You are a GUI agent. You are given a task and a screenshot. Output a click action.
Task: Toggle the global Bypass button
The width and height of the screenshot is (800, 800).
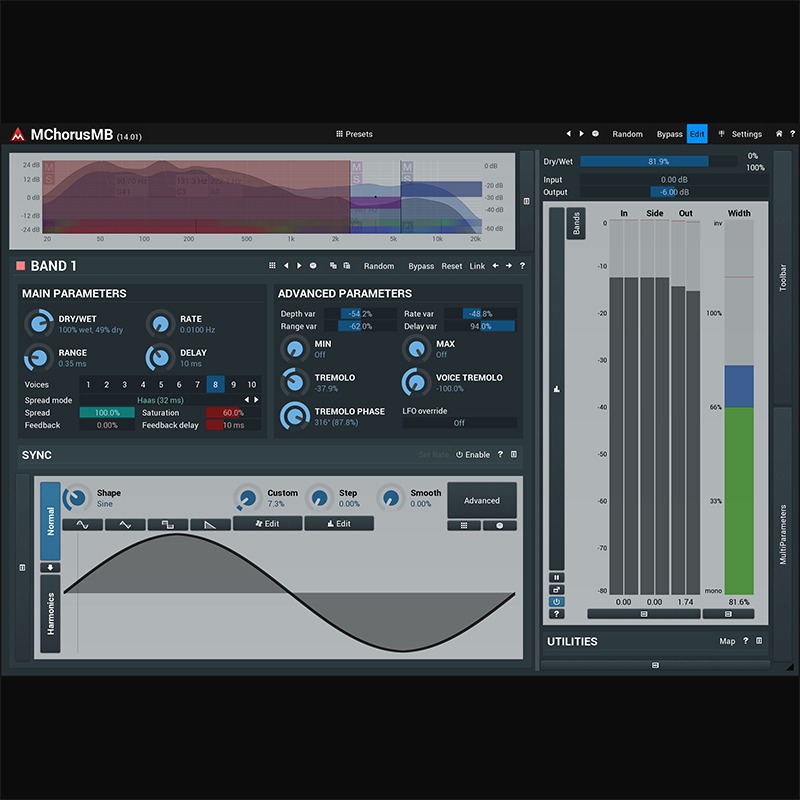coord(669,134)
